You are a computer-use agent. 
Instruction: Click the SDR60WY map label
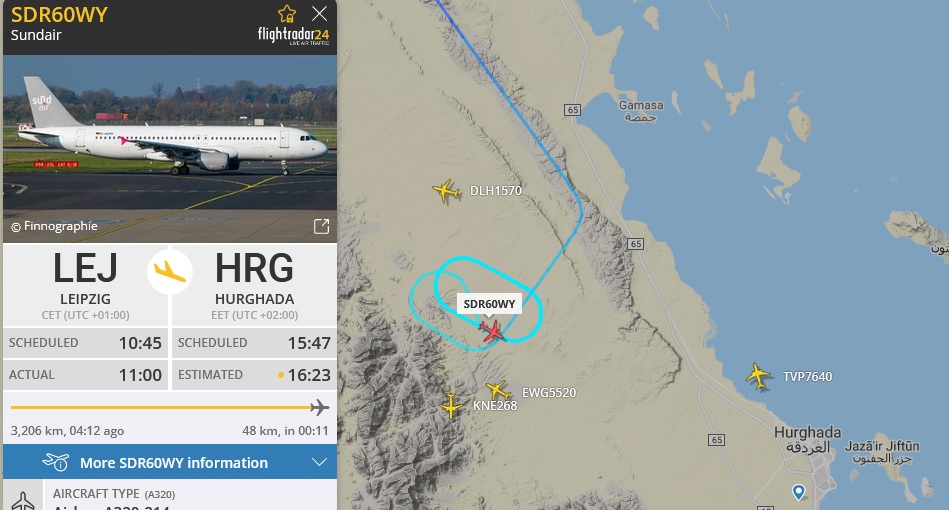[489, 304]
